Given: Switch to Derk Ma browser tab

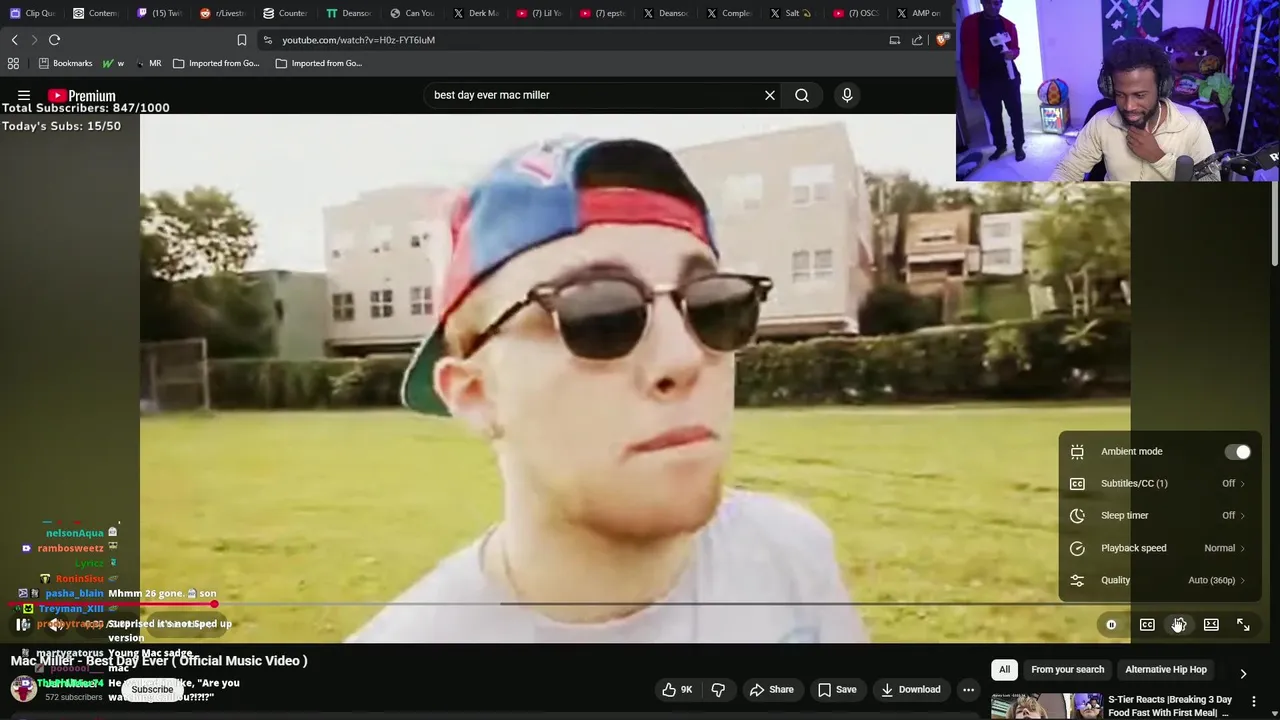Looking at the screenshot, I should click(x=476, y=13).
